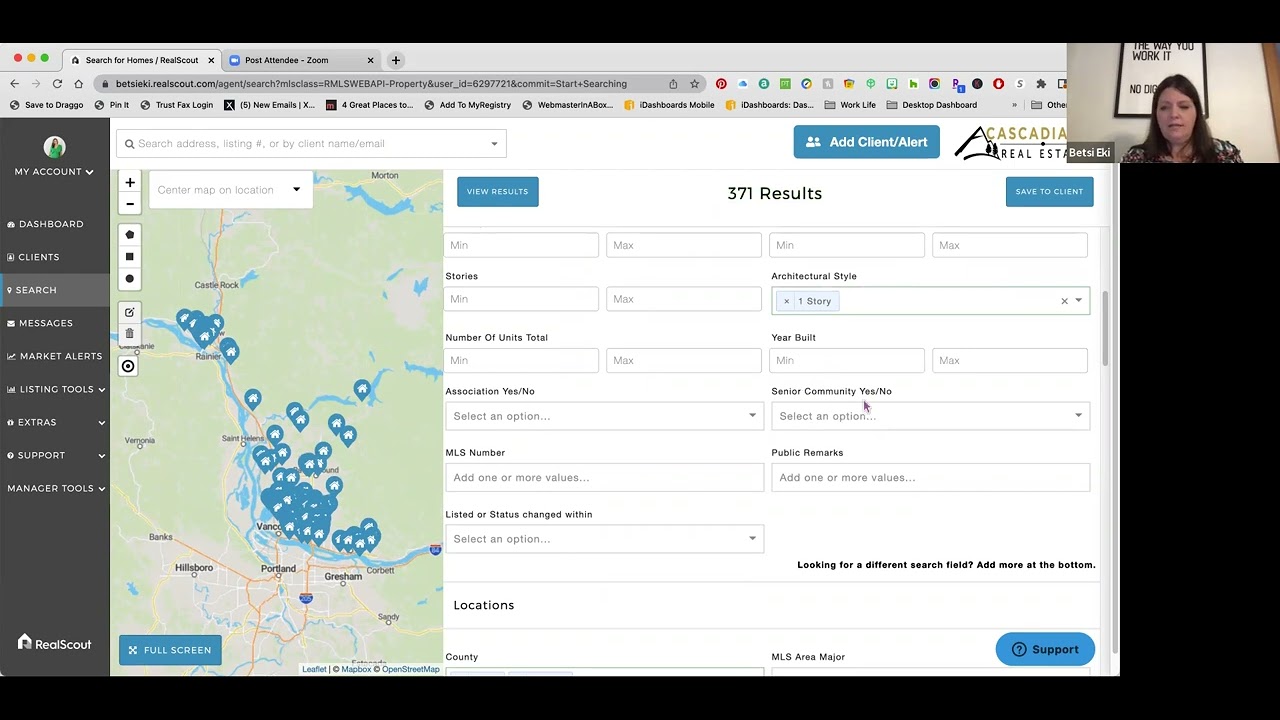Click the delete layers trash tool
Viewport: 1280px width, 720px height.
129,333
